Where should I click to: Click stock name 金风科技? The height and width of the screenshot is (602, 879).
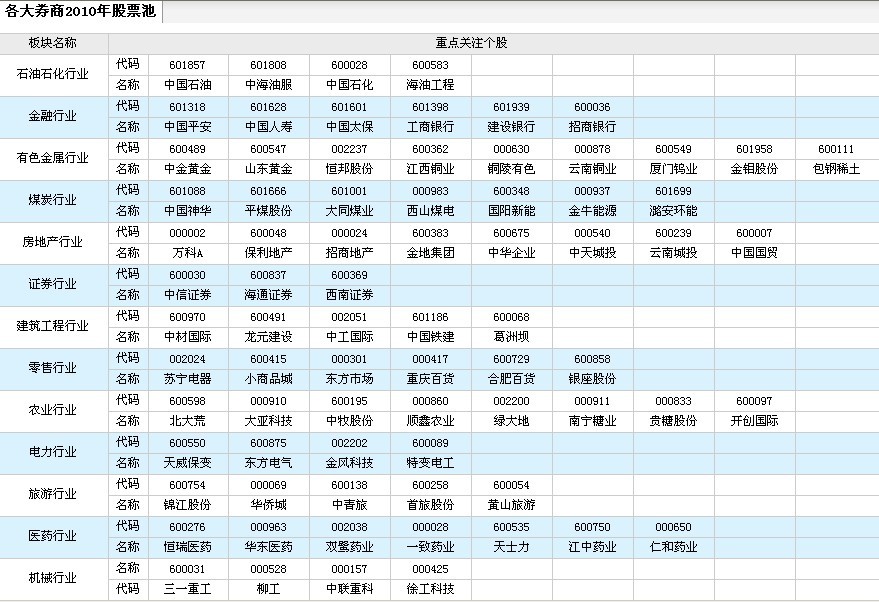tap(350, 464)
